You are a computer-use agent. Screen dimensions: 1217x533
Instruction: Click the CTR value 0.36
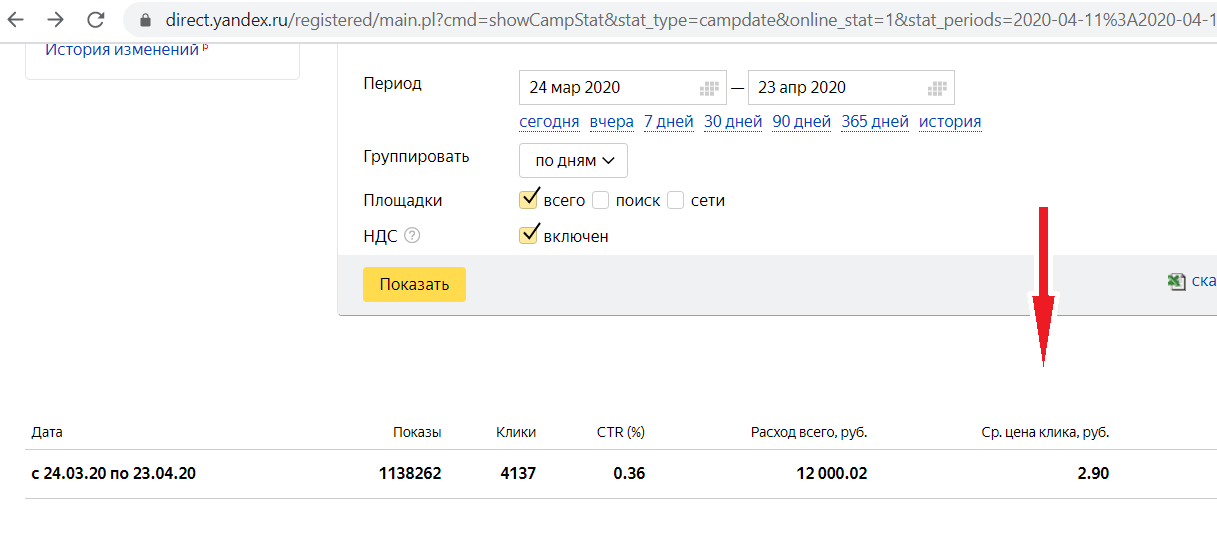629,474
